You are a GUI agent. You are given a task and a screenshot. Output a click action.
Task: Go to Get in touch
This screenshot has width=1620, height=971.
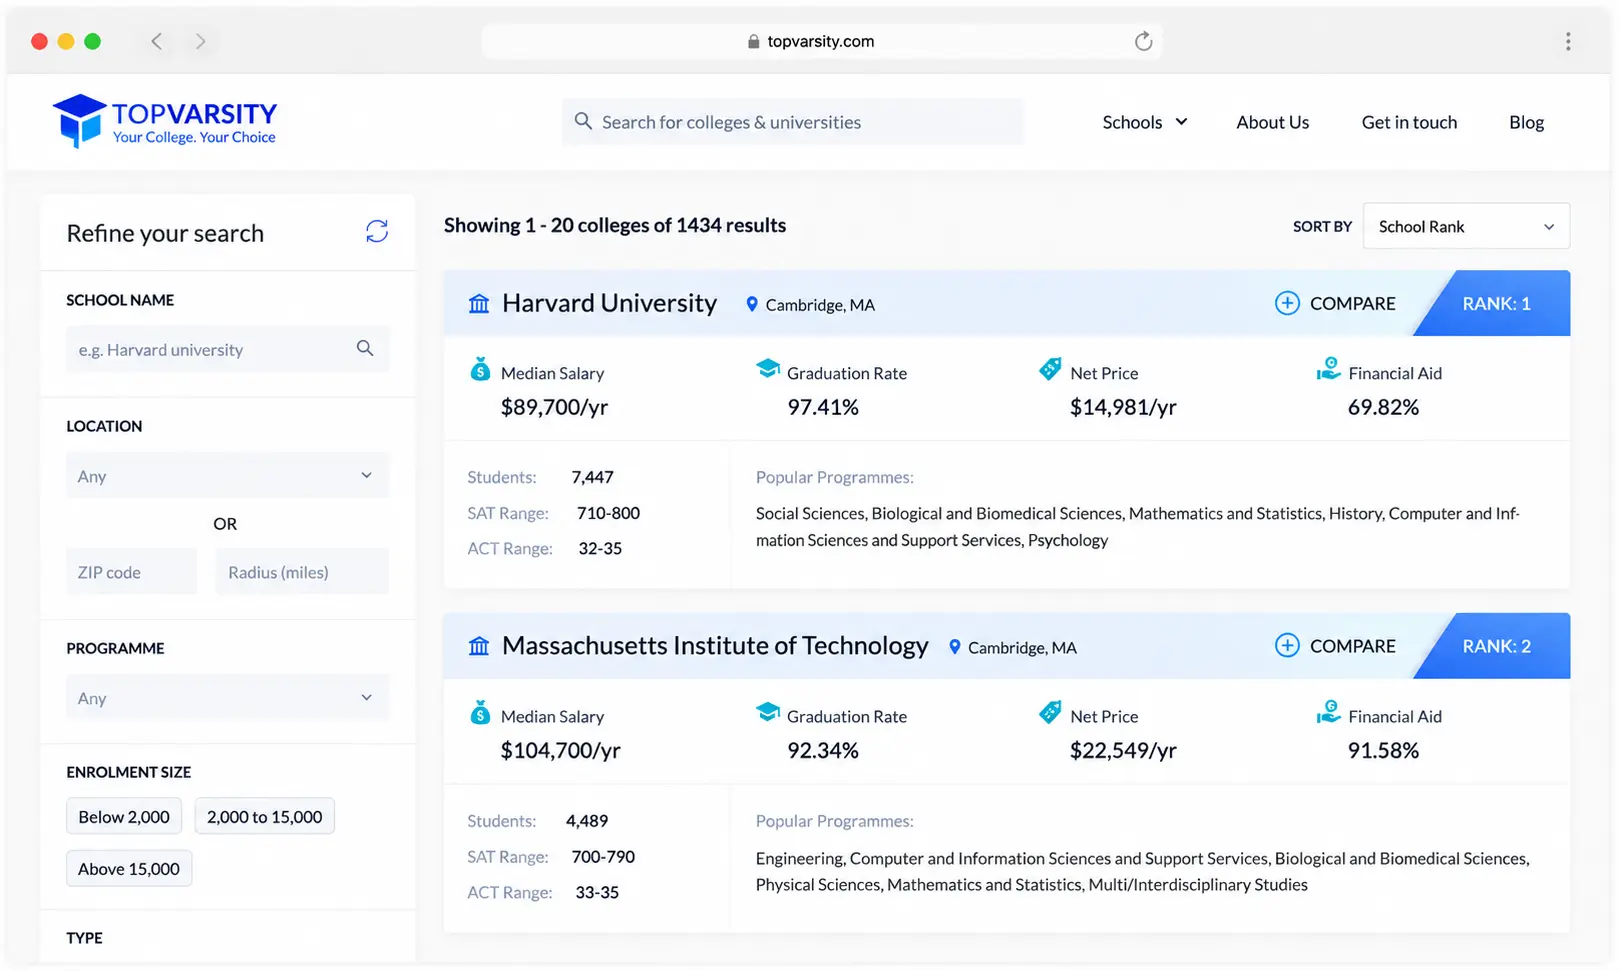[1409, 122]
